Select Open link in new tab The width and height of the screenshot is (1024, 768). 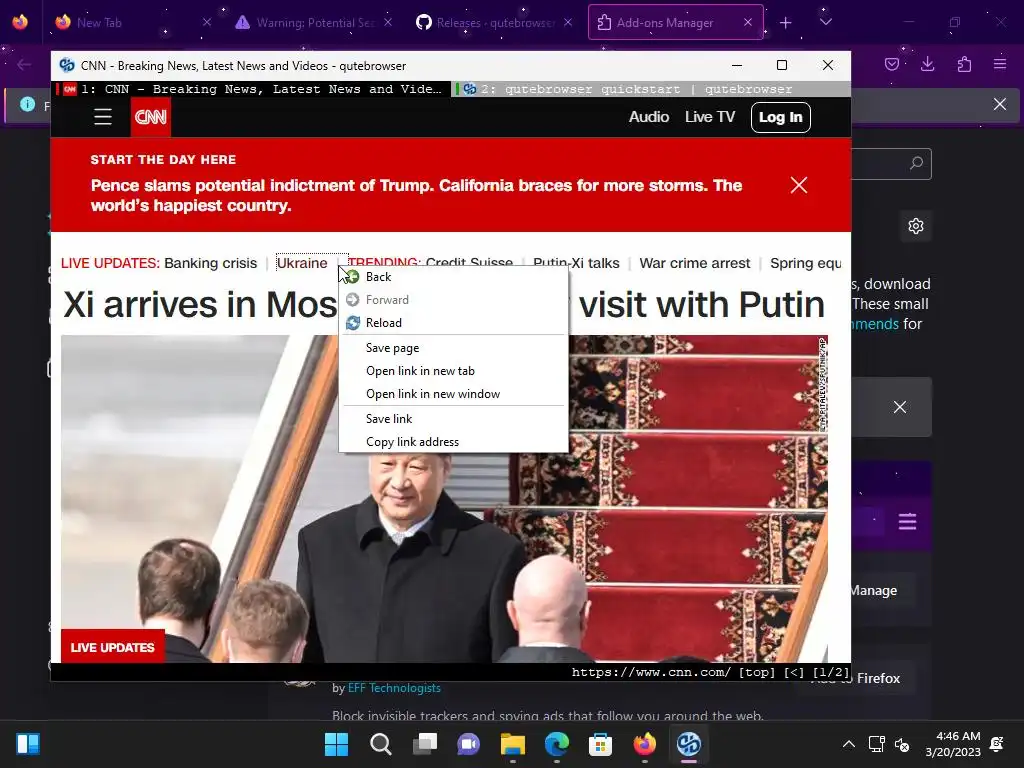(454, 371)
